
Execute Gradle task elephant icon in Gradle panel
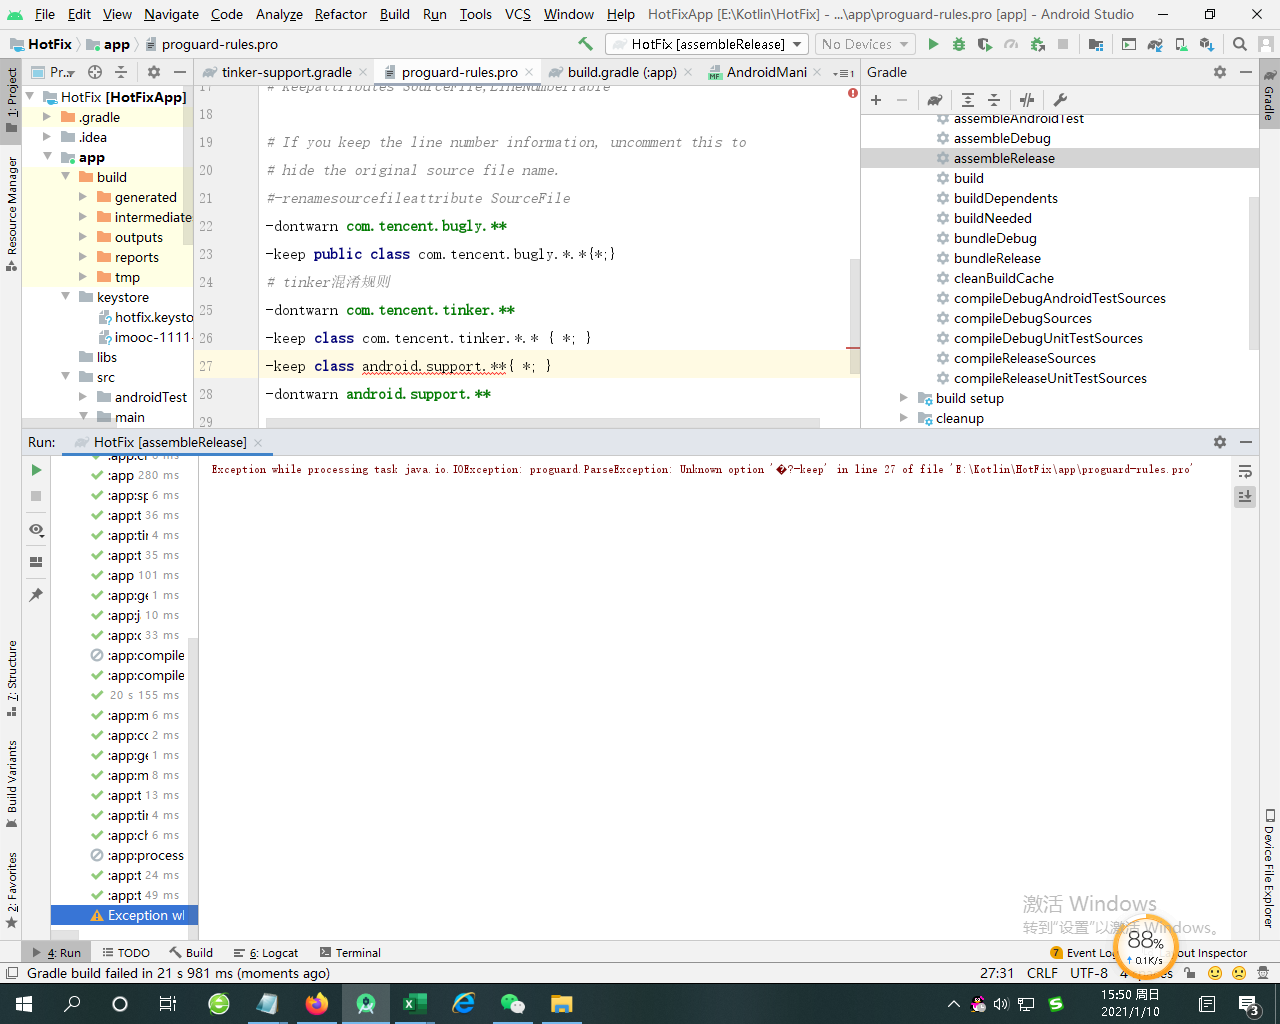tap(934, 100)
